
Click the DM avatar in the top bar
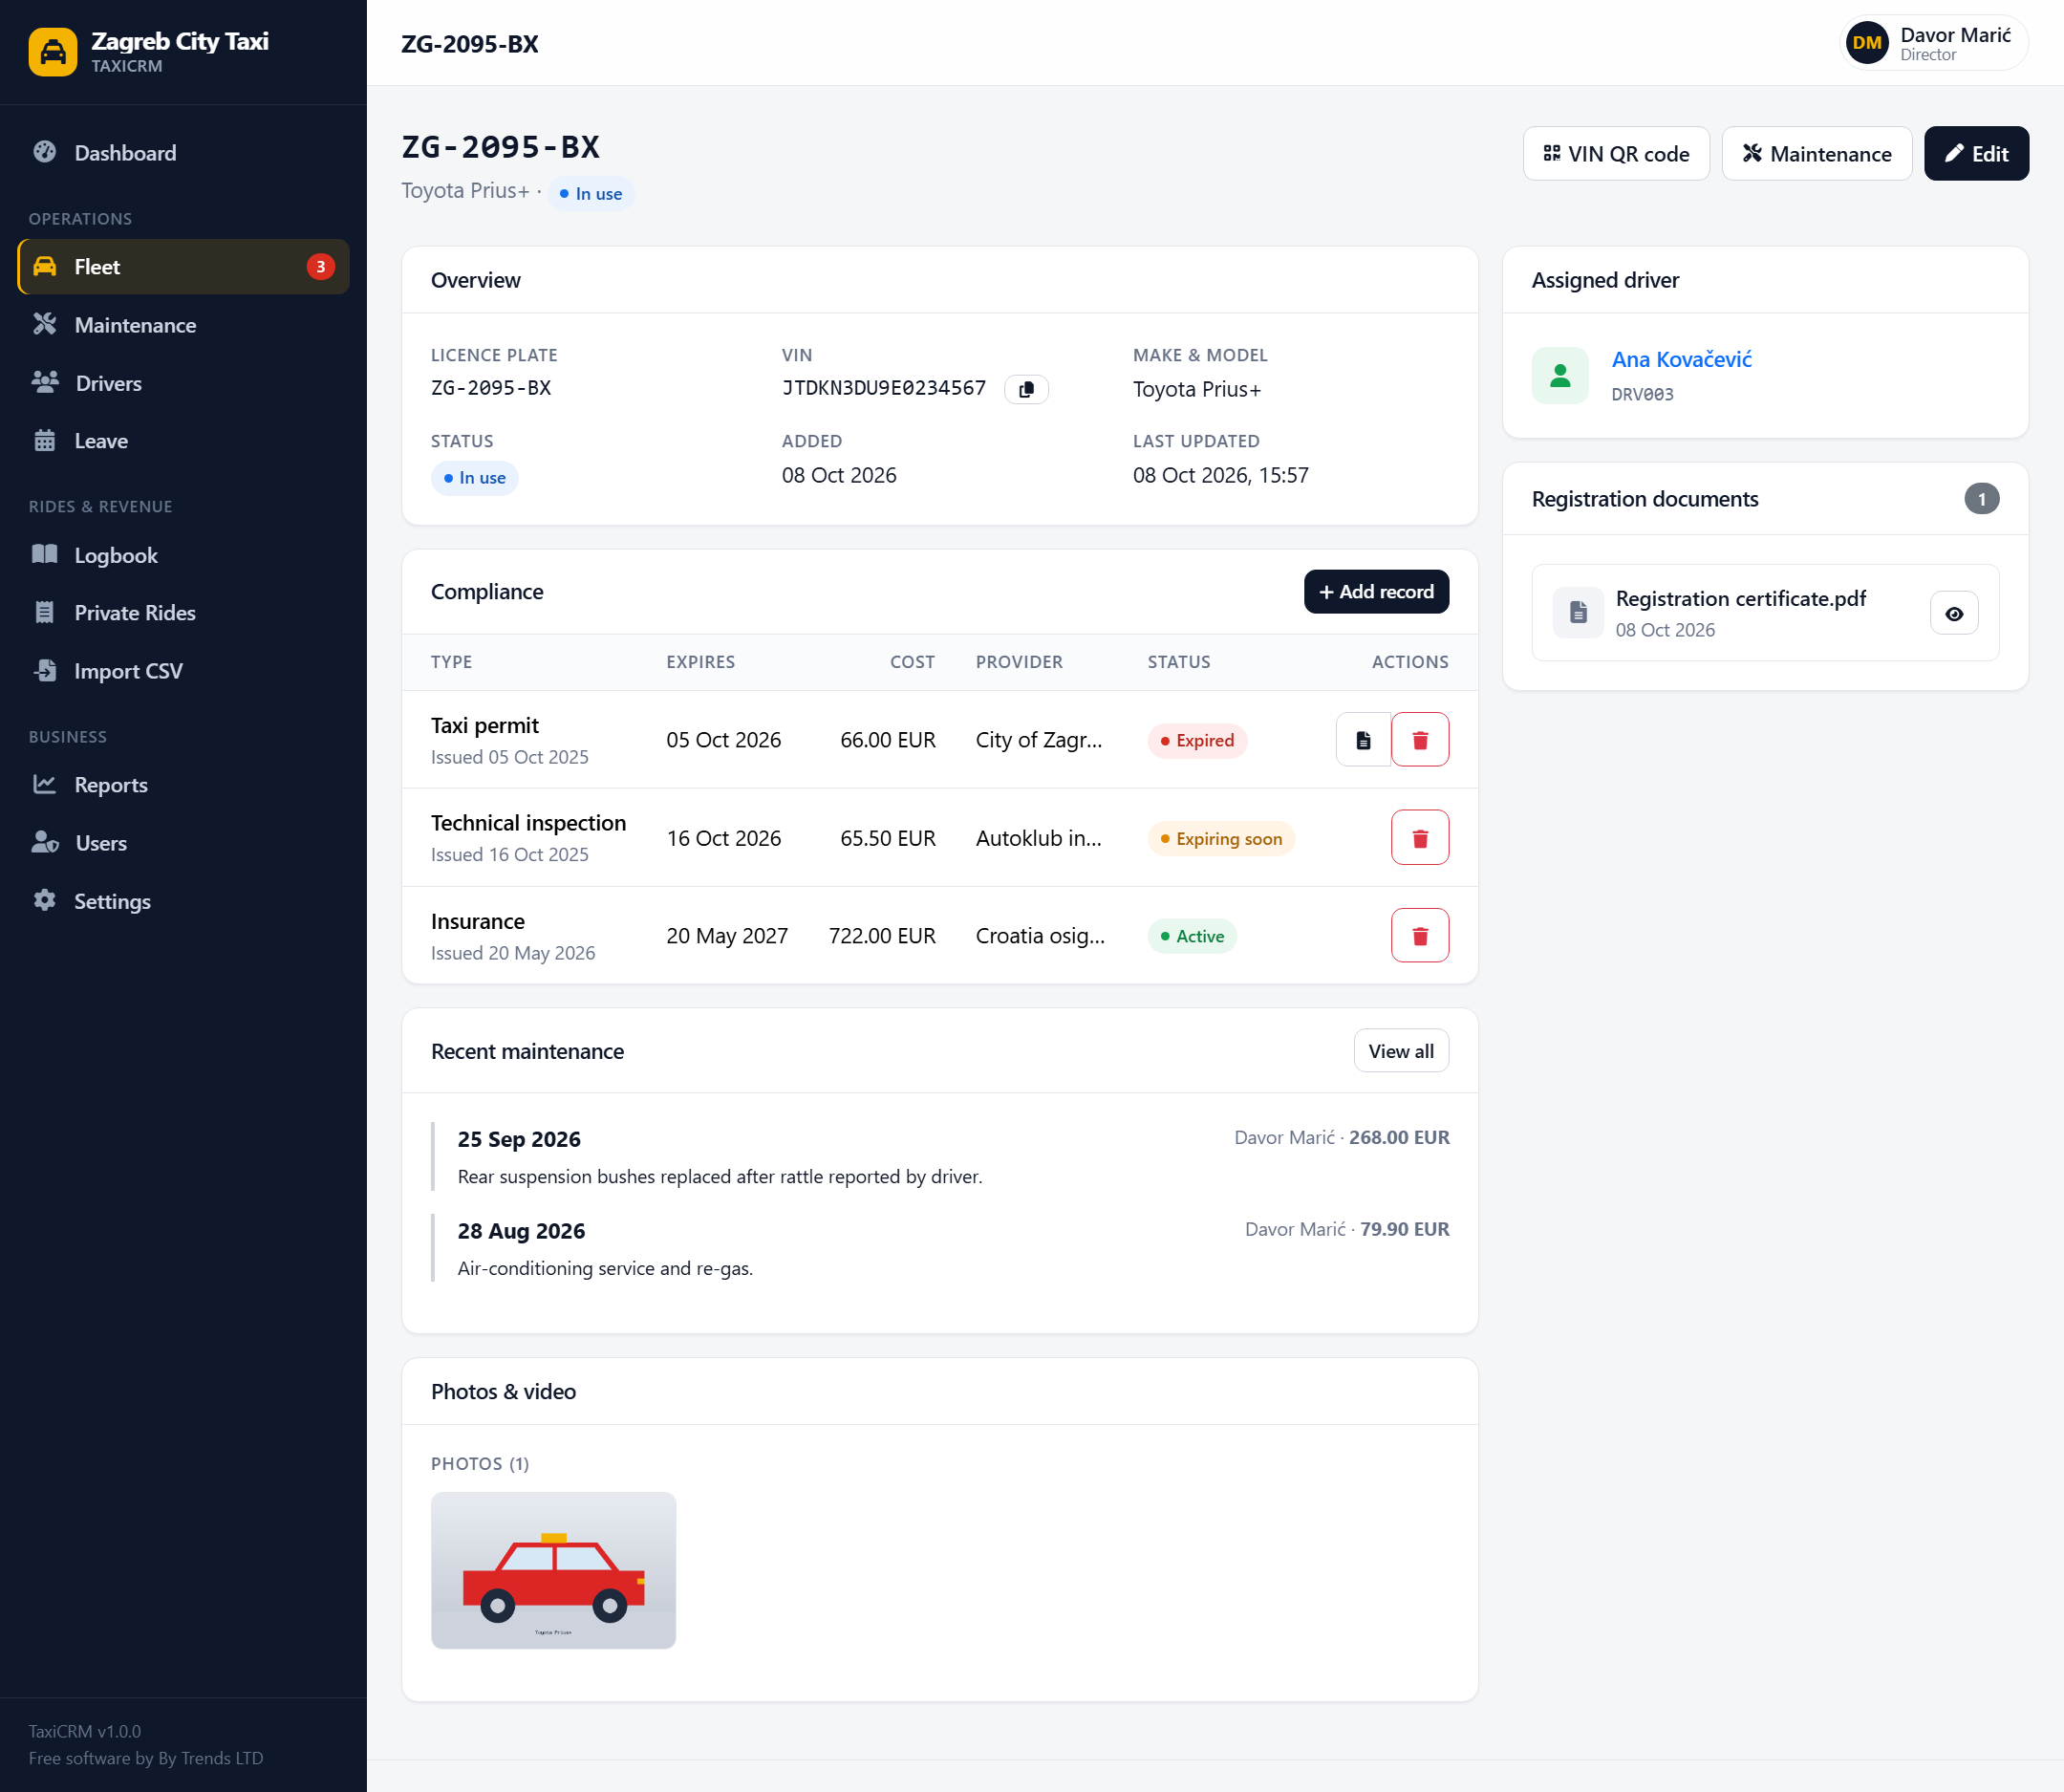[1866, 43]
